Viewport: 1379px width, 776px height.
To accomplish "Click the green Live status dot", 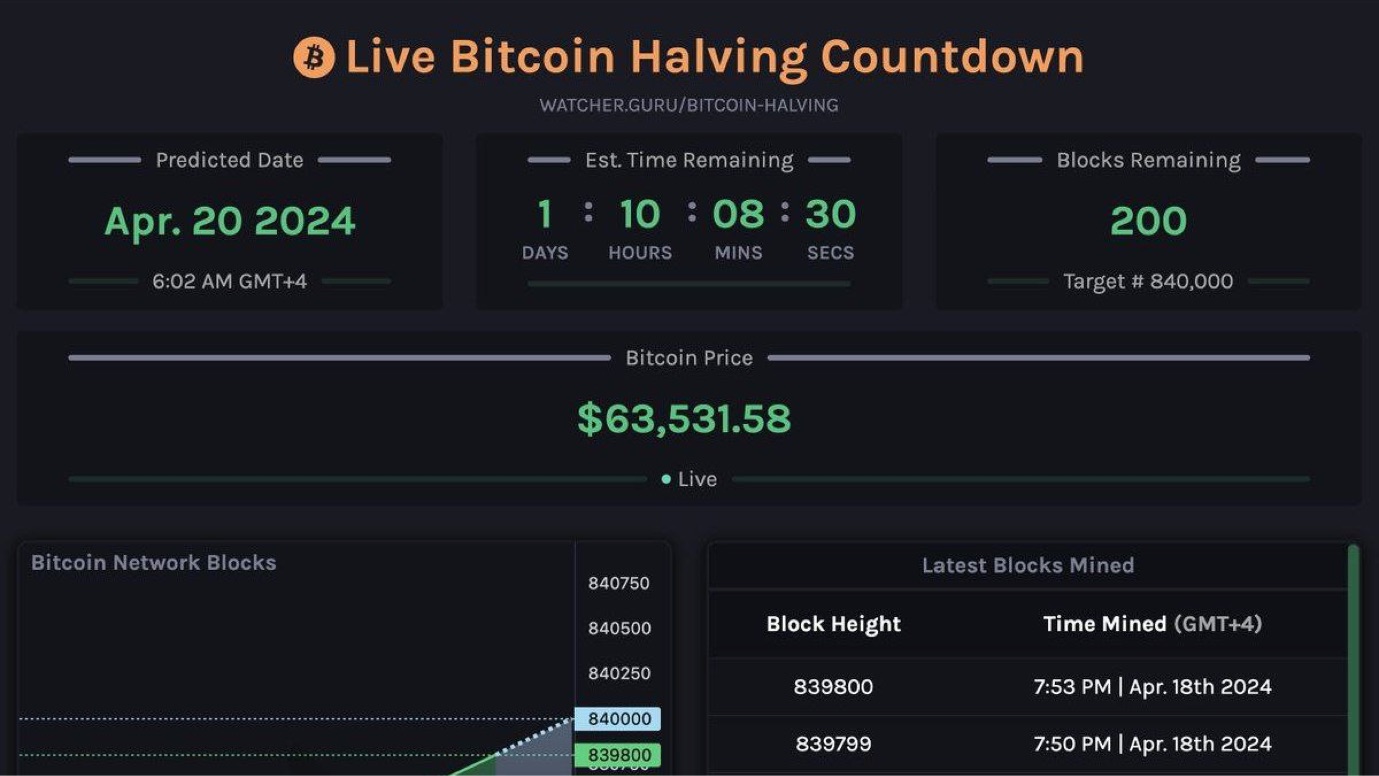I will point(666,479).
